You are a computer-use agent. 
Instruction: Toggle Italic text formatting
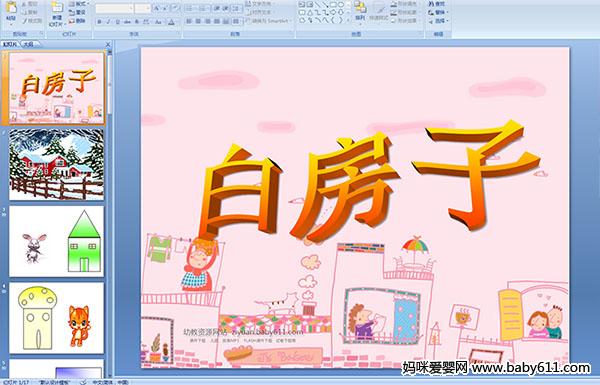pos(108,22)
